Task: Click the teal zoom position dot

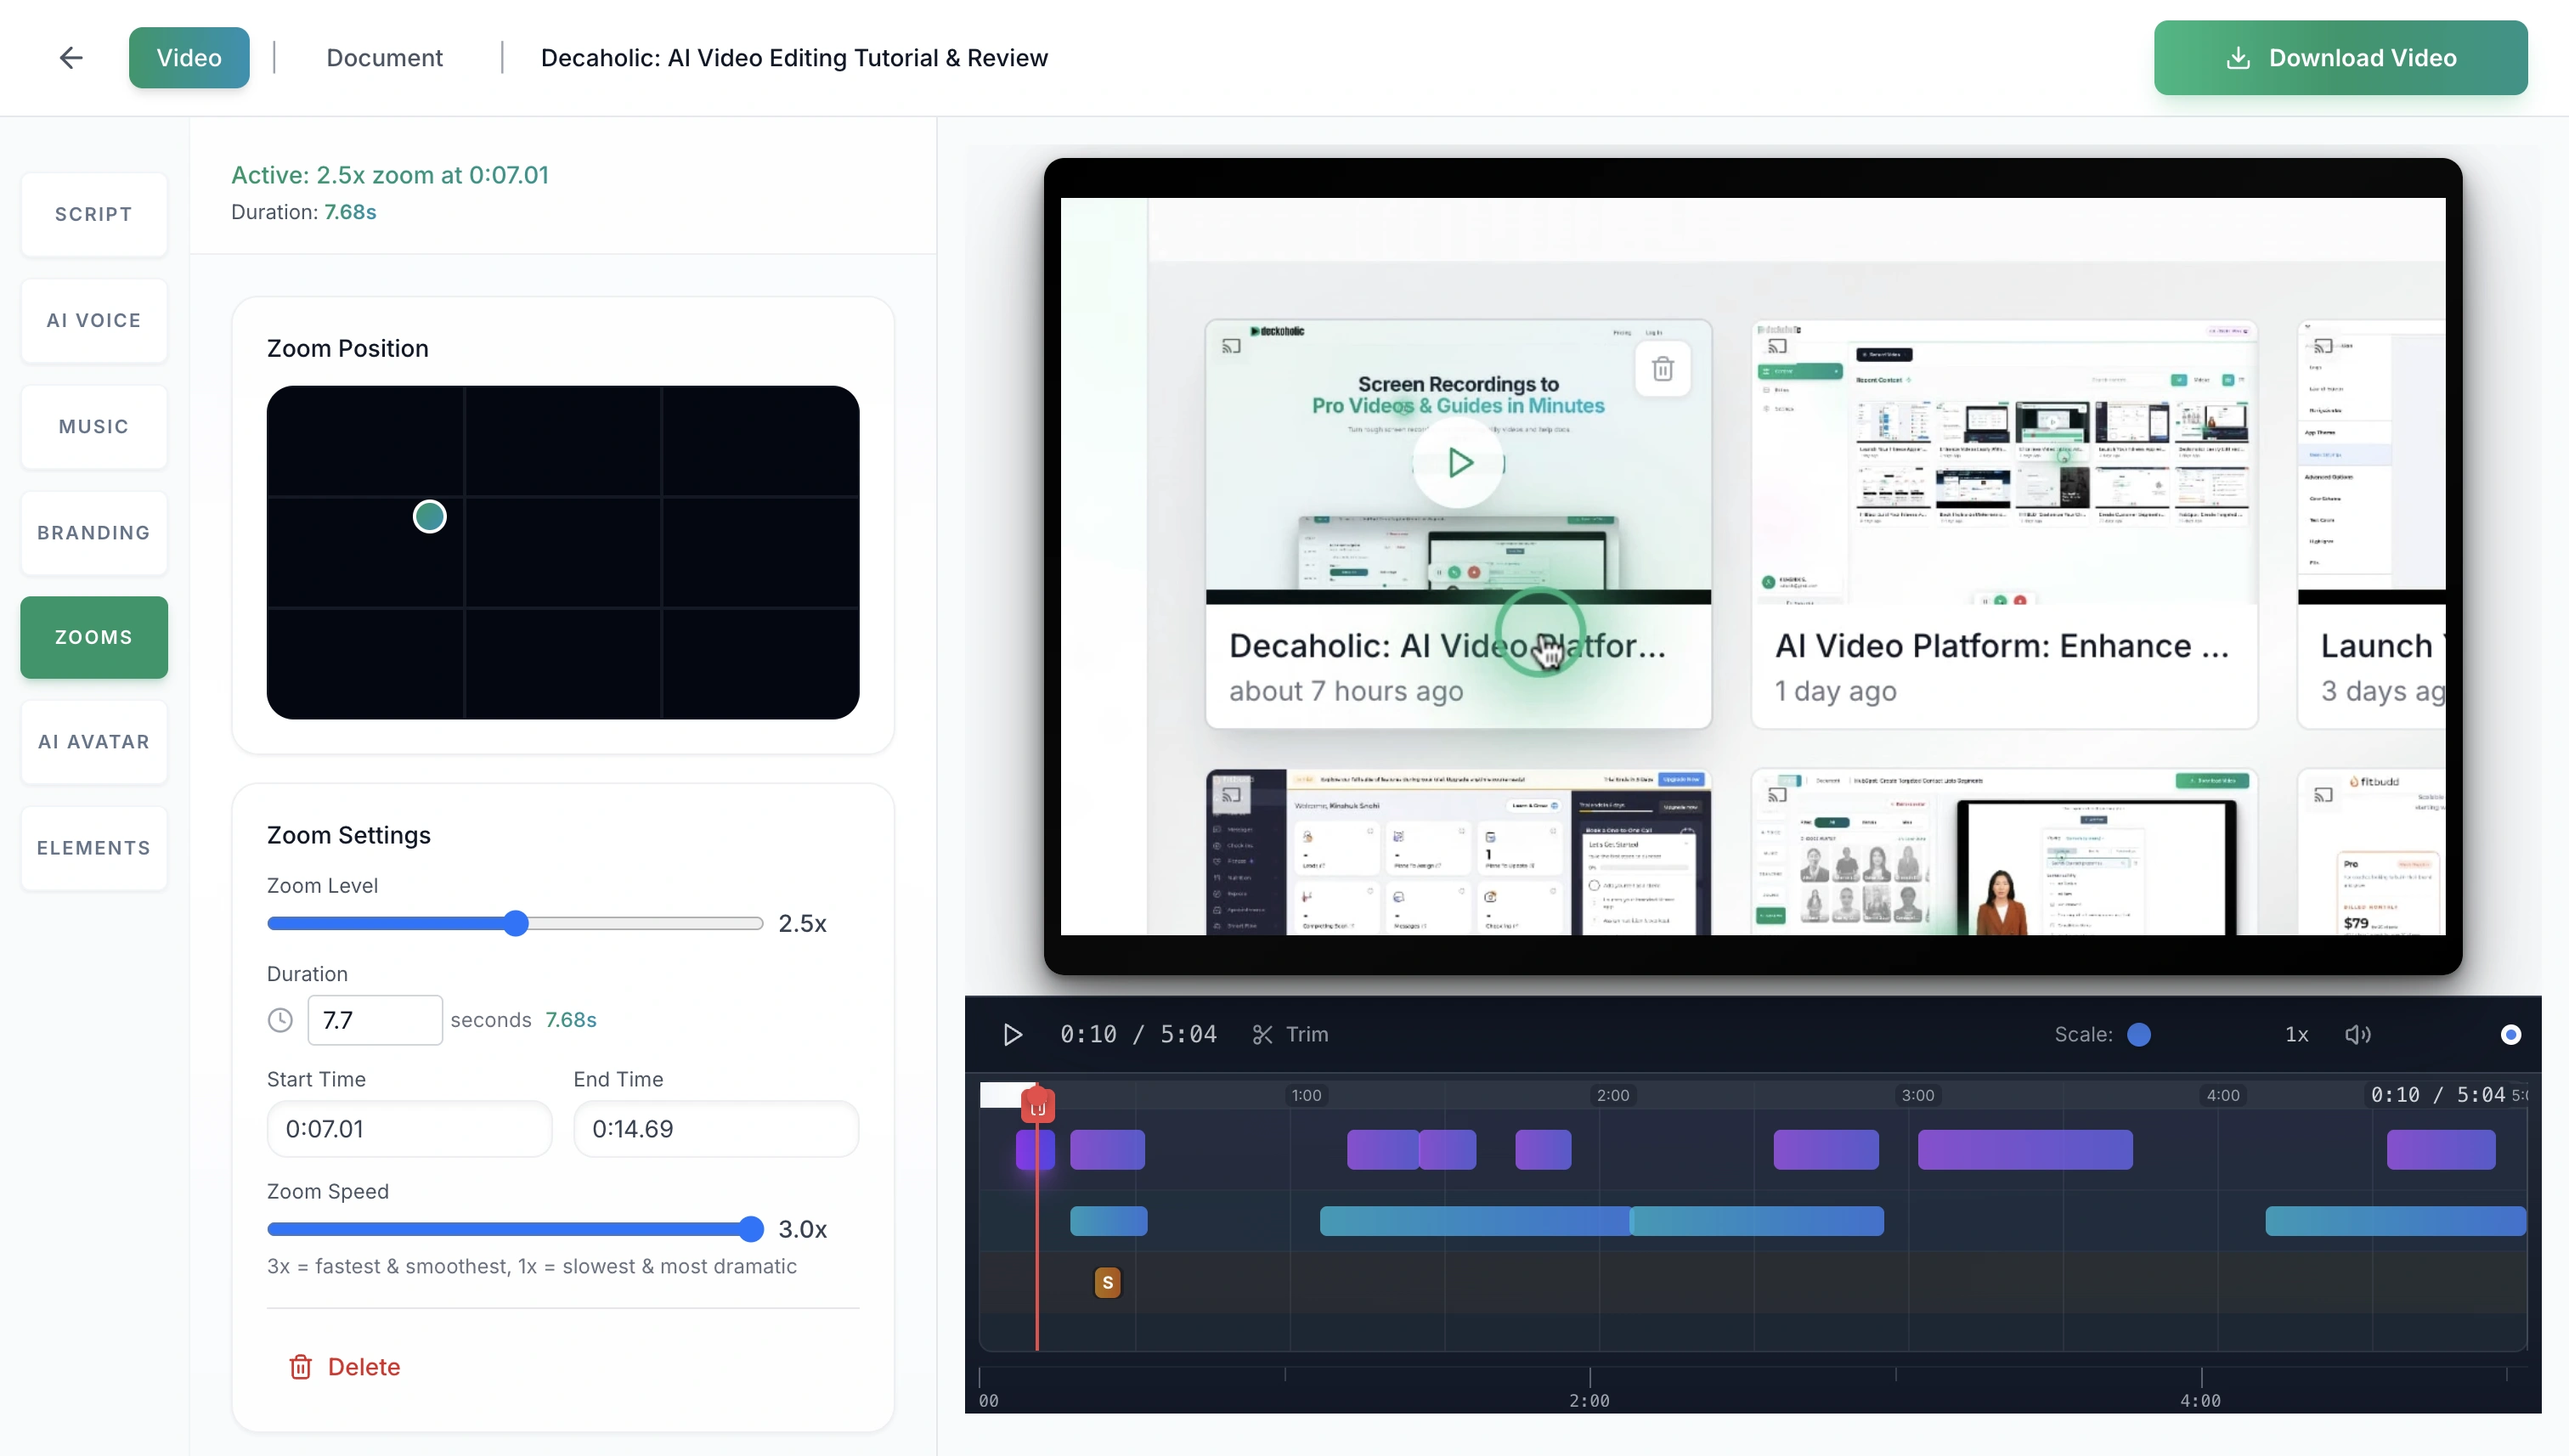Action: point(430,517)
